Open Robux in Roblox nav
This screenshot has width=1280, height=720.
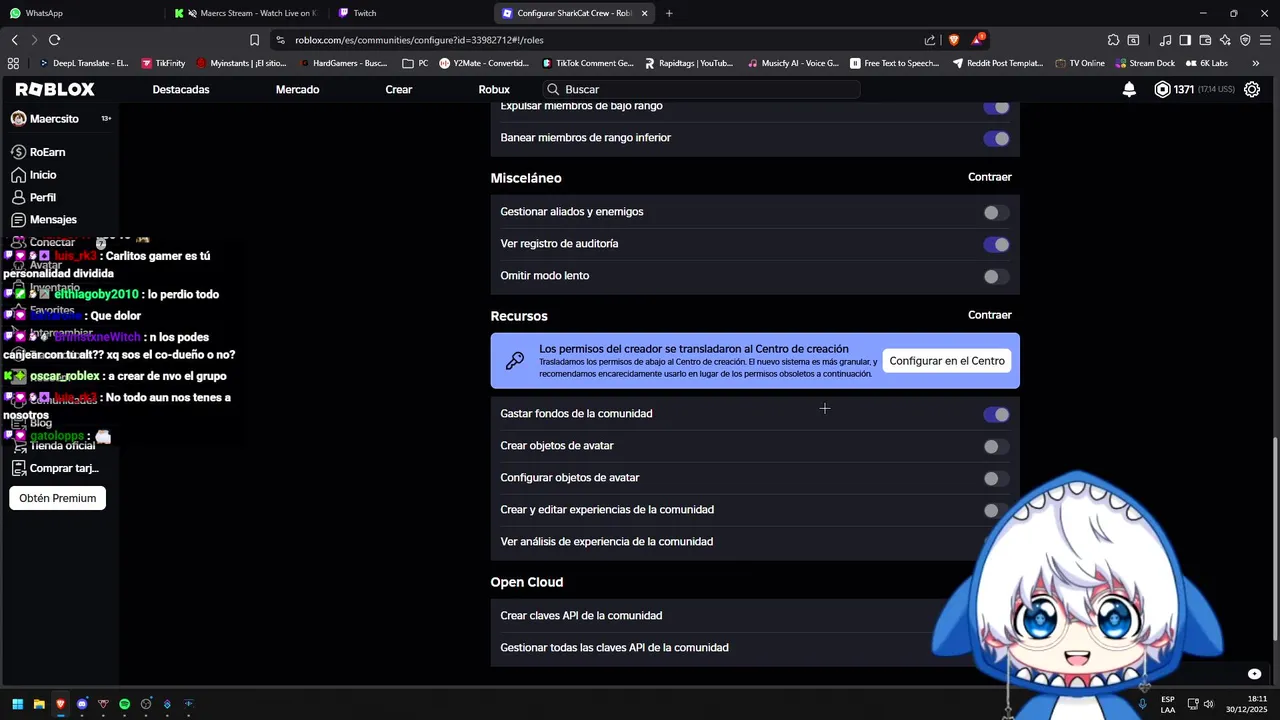click(x=494, y=89)
